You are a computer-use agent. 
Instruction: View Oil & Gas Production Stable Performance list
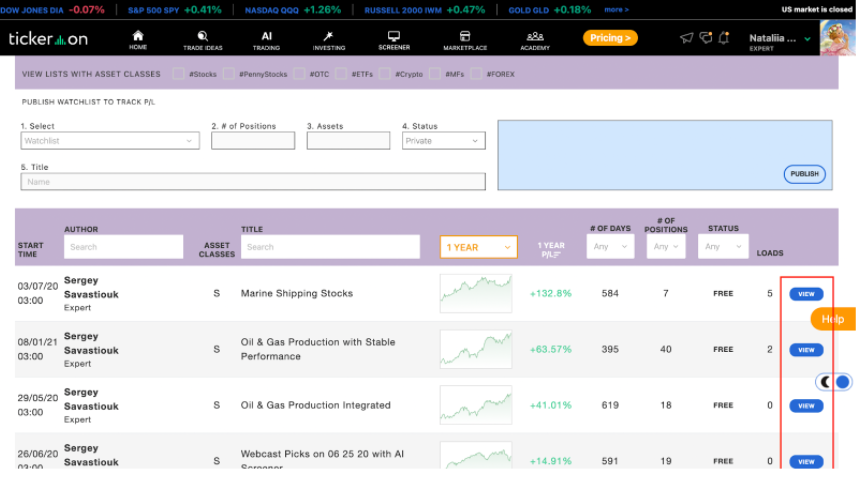(806, 350)
